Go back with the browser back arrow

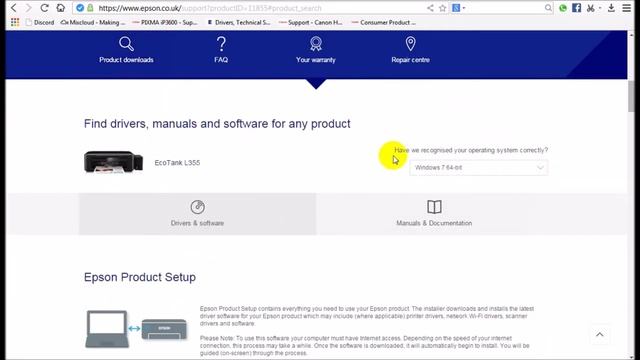coord(13,8)
